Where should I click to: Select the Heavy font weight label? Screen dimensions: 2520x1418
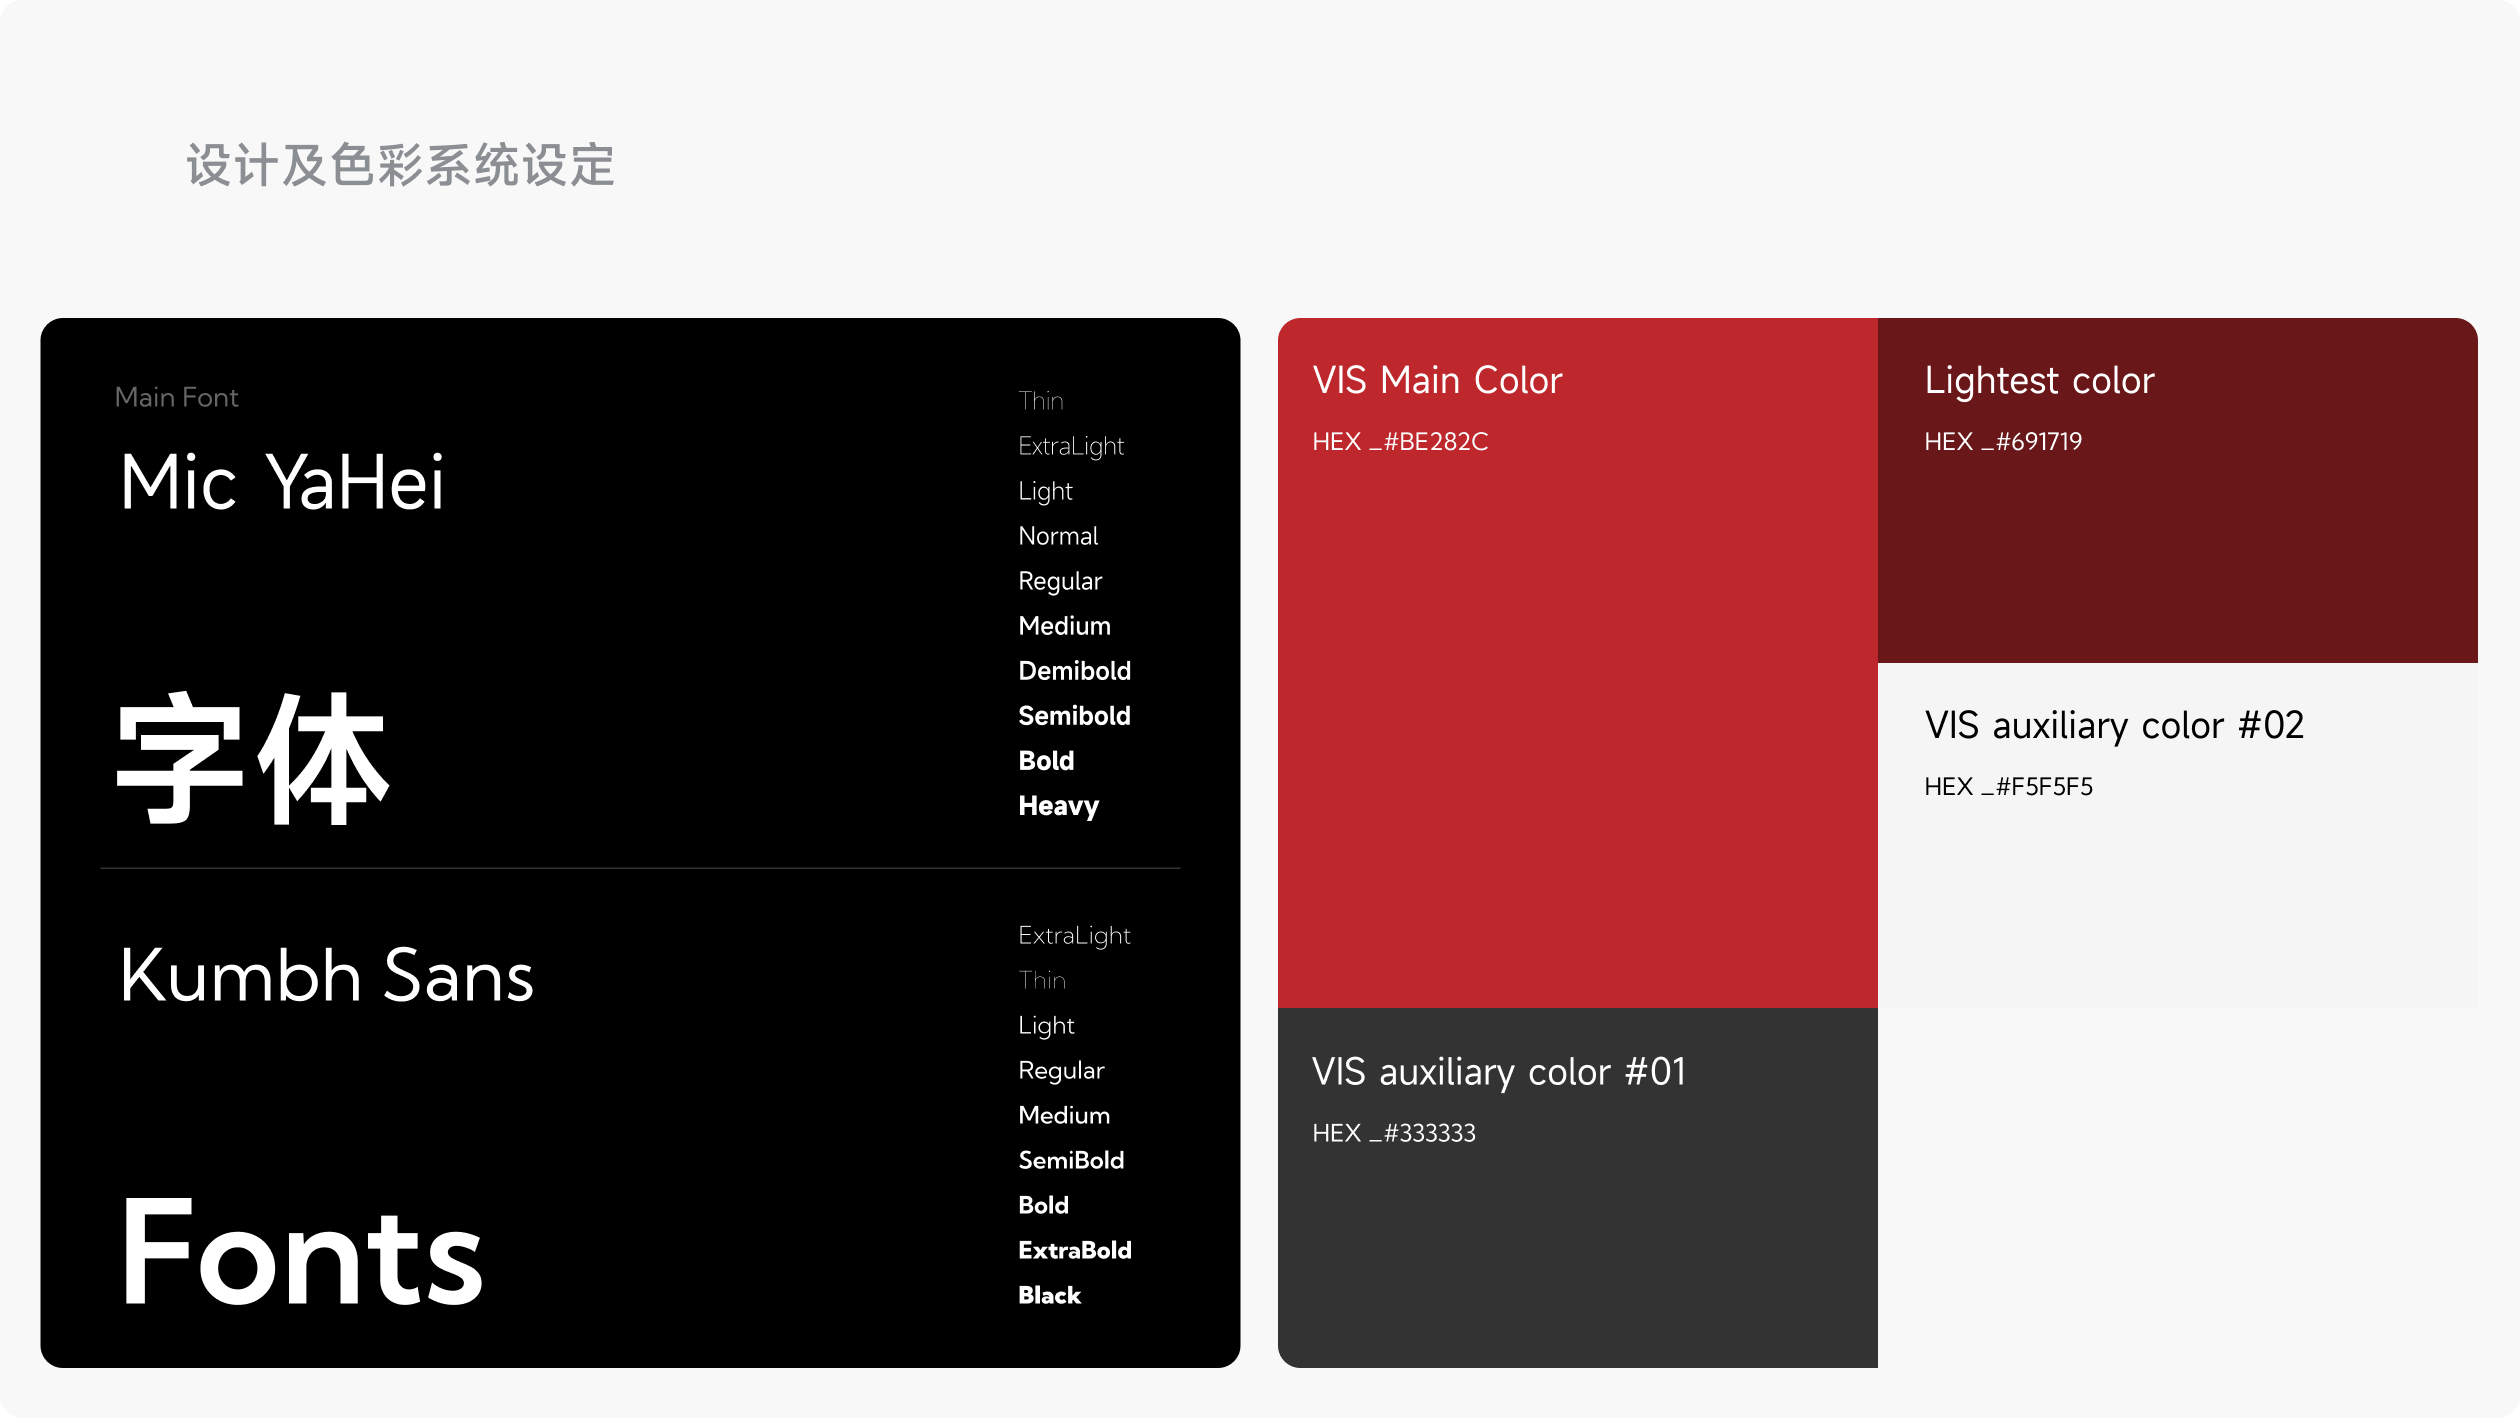[x=1058, y=806]
